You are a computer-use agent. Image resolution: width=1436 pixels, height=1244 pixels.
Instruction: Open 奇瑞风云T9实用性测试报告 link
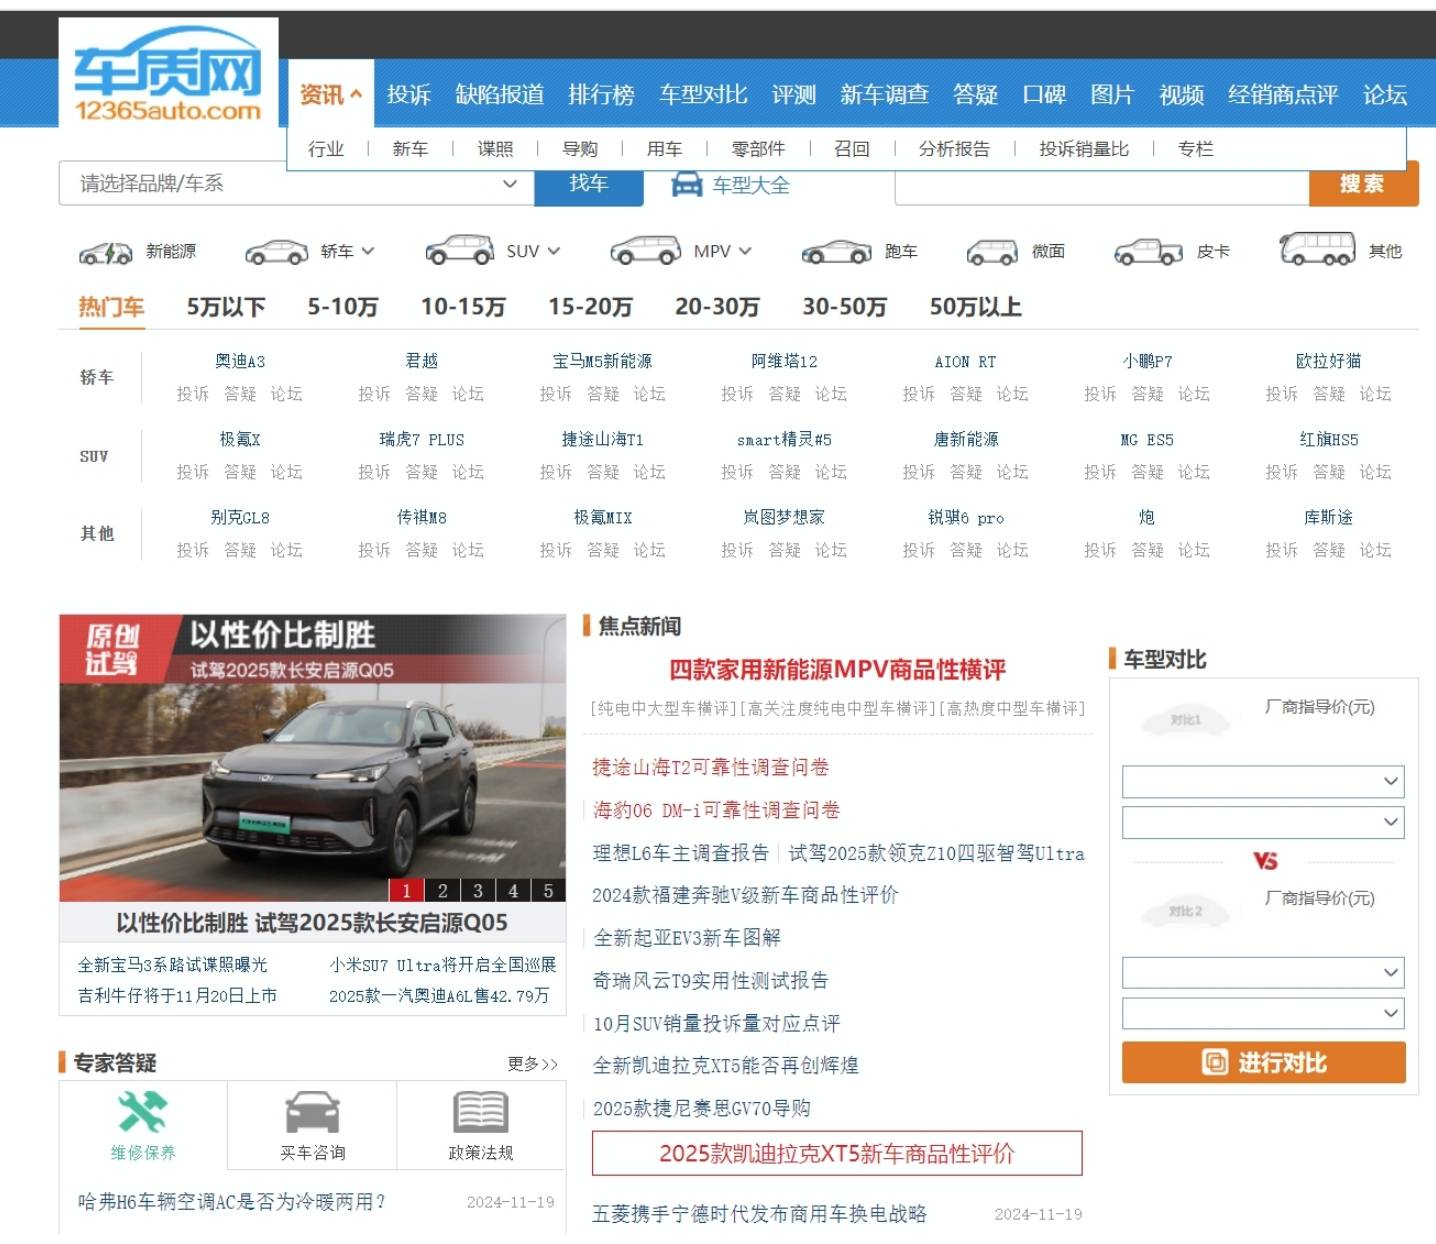710,980
